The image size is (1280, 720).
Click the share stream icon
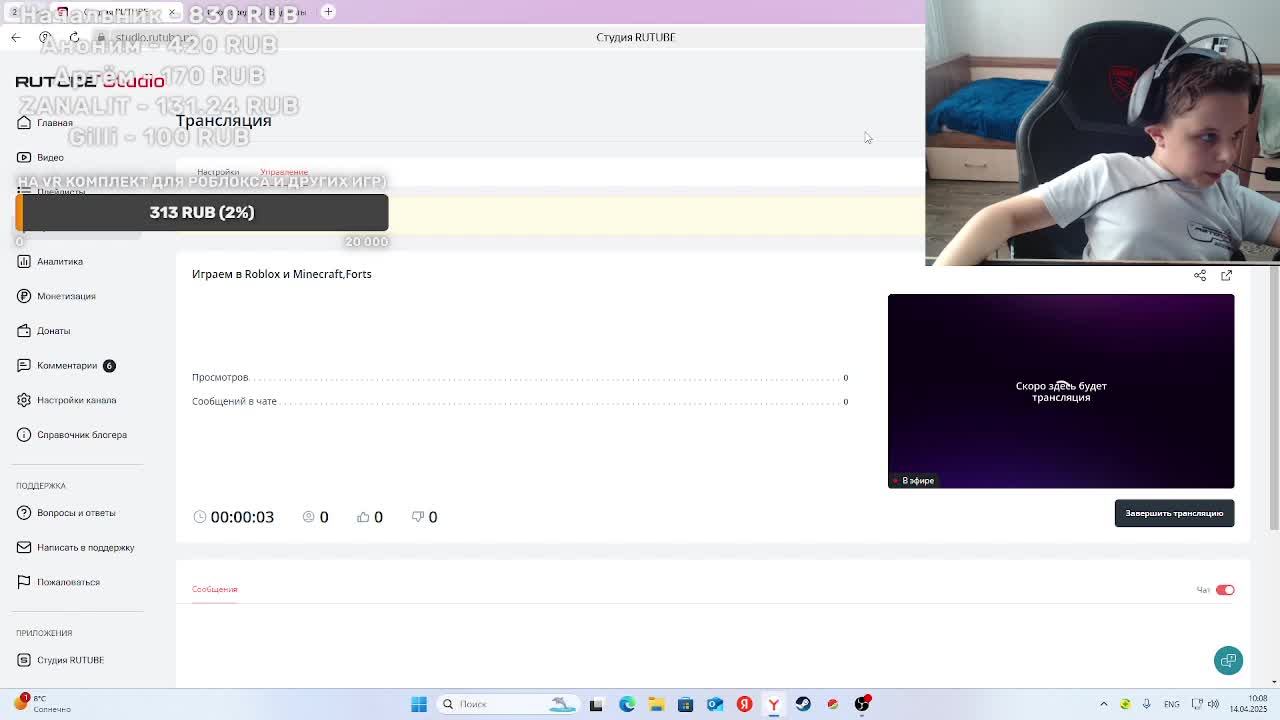pyautogui.click(x=1200, y=275)
